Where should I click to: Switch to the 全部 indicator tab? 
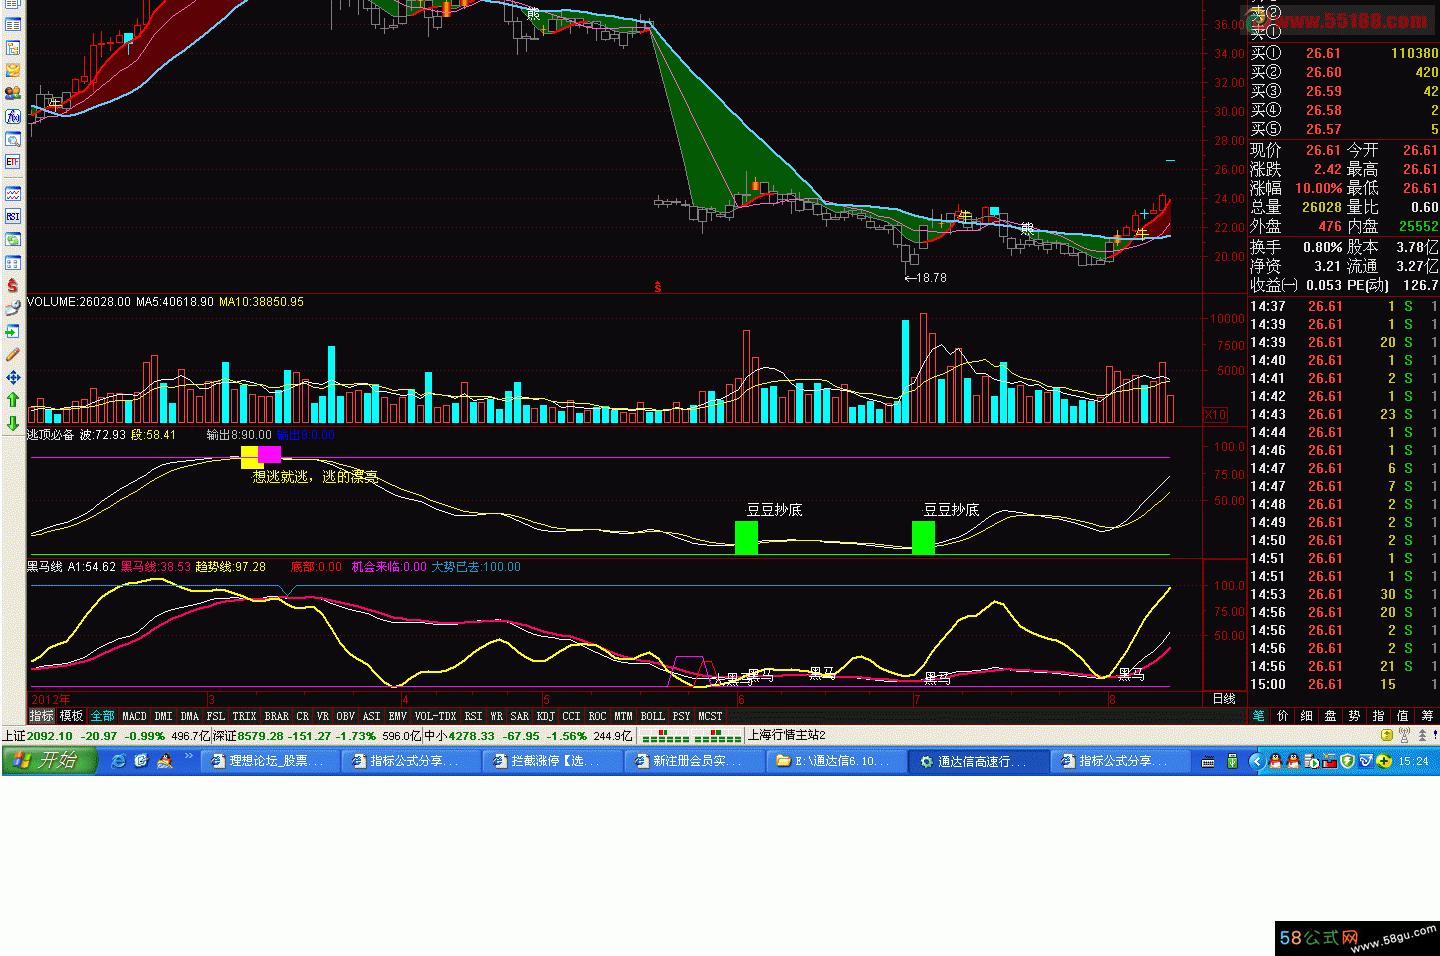click(102, 716)
